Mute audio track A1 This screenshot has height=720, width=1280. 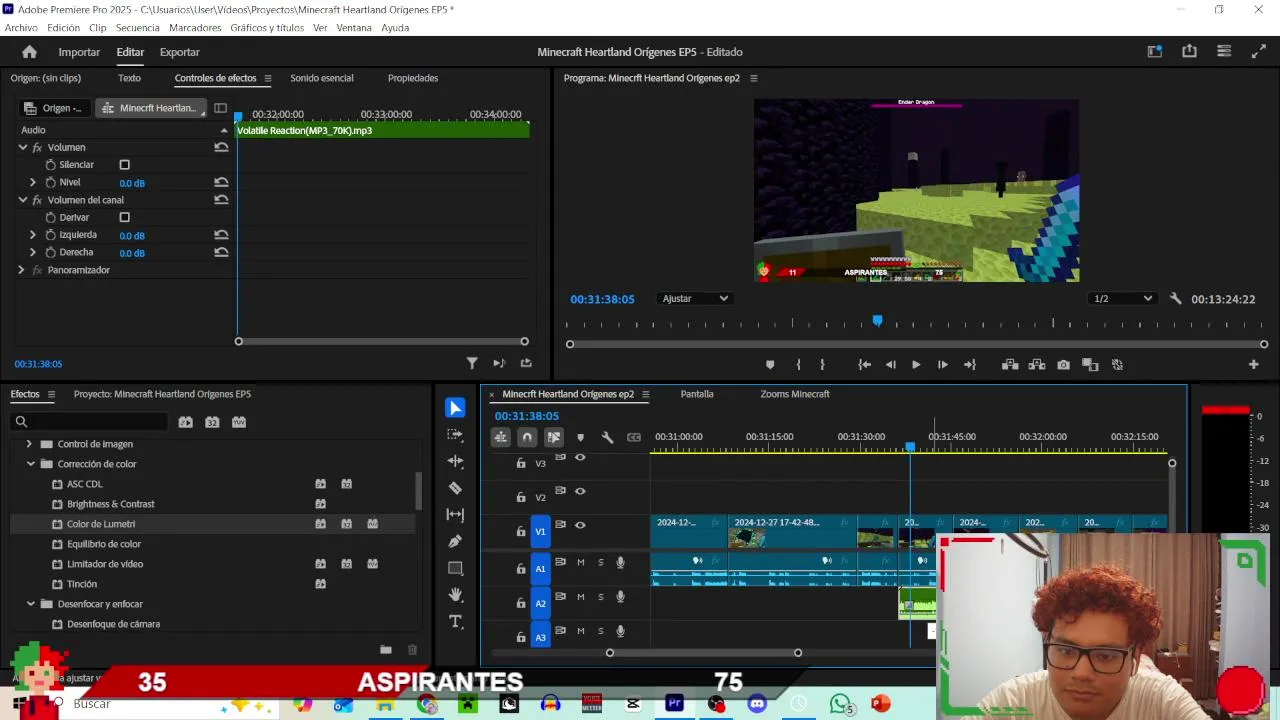coord(581,562)
